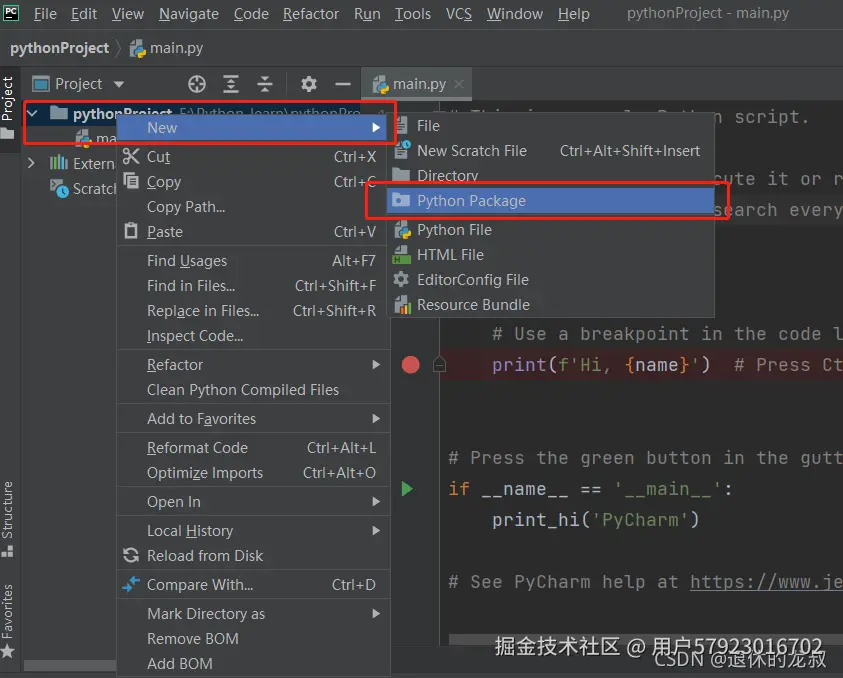This screenshot has height=678, width=843.
Task: Choose Reformat Code in context menu
Action: 253,447
